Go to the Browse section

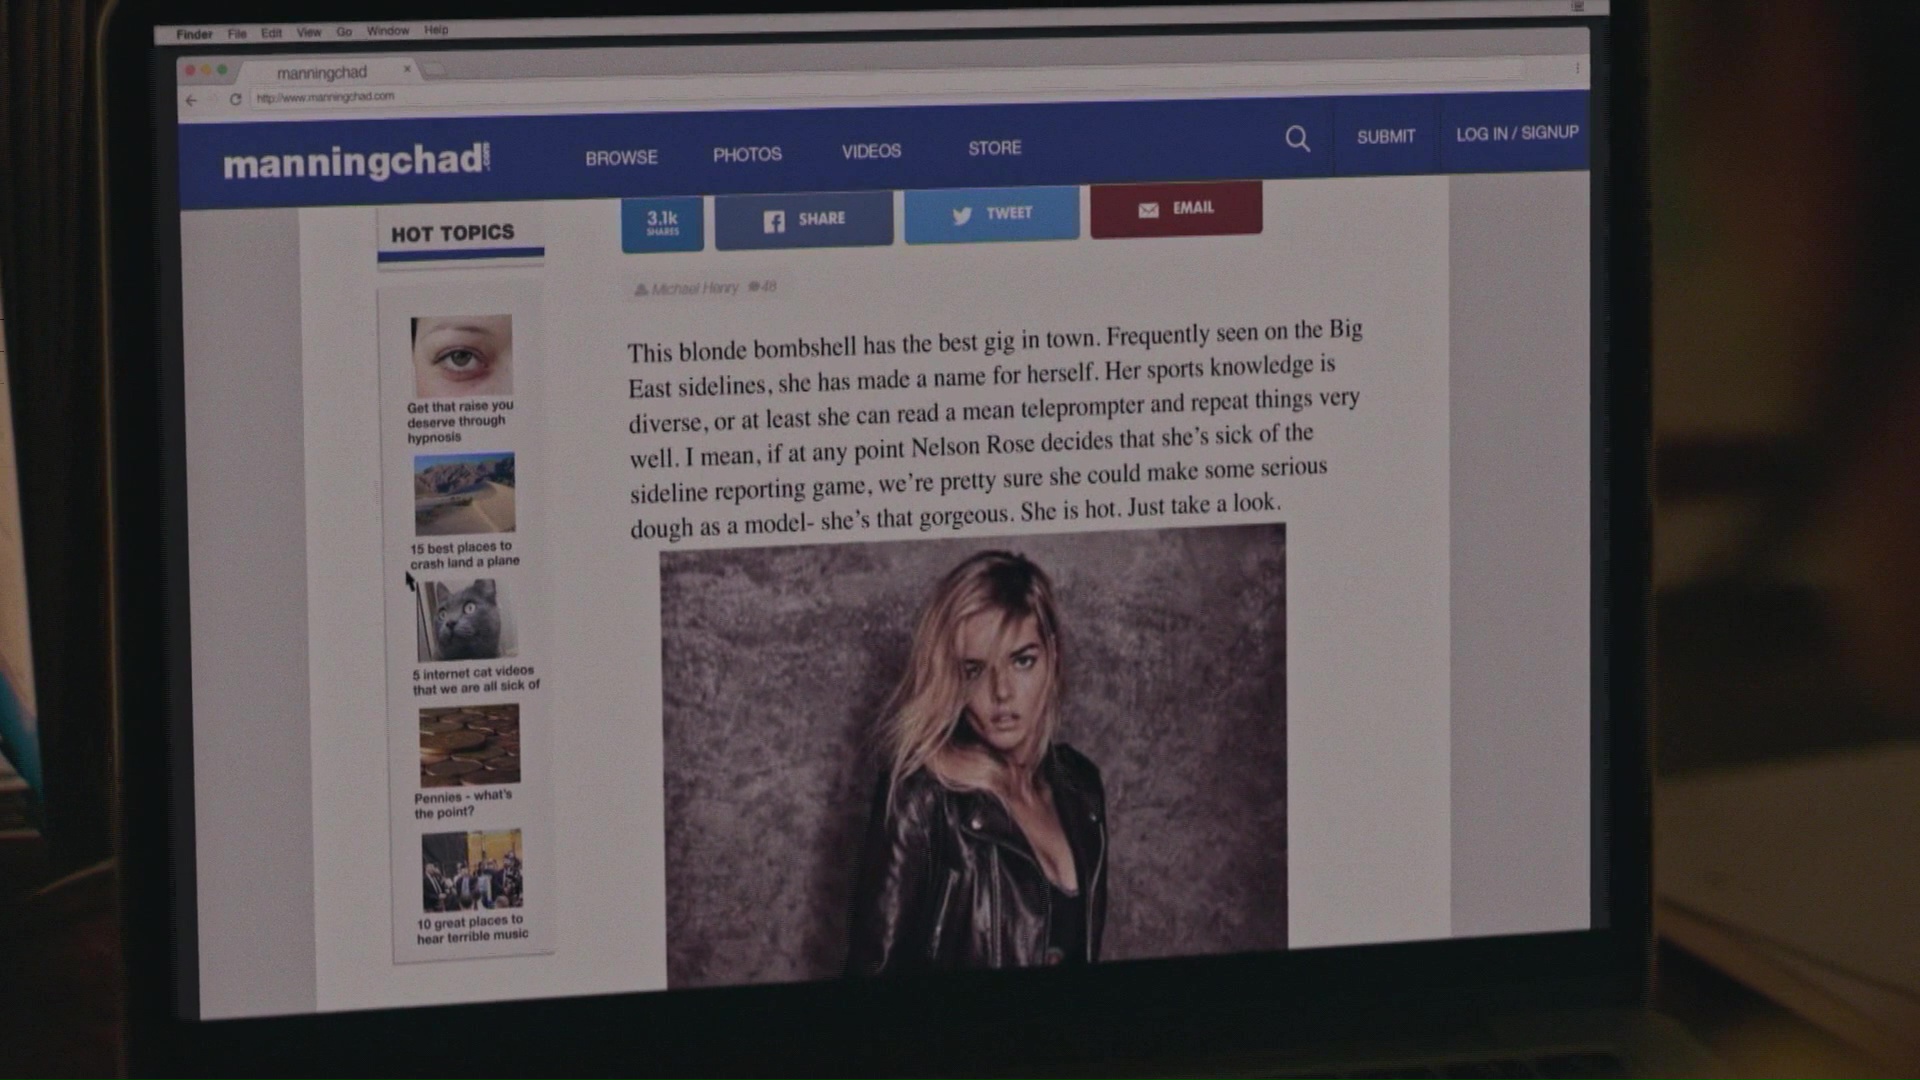click(x=621, y=158)
